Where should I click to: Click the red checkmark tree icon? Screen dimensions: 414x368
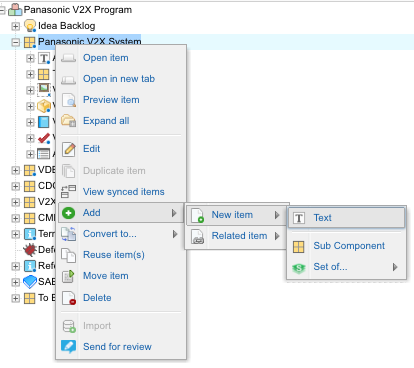pyautogui.click(x=44, y=138)
